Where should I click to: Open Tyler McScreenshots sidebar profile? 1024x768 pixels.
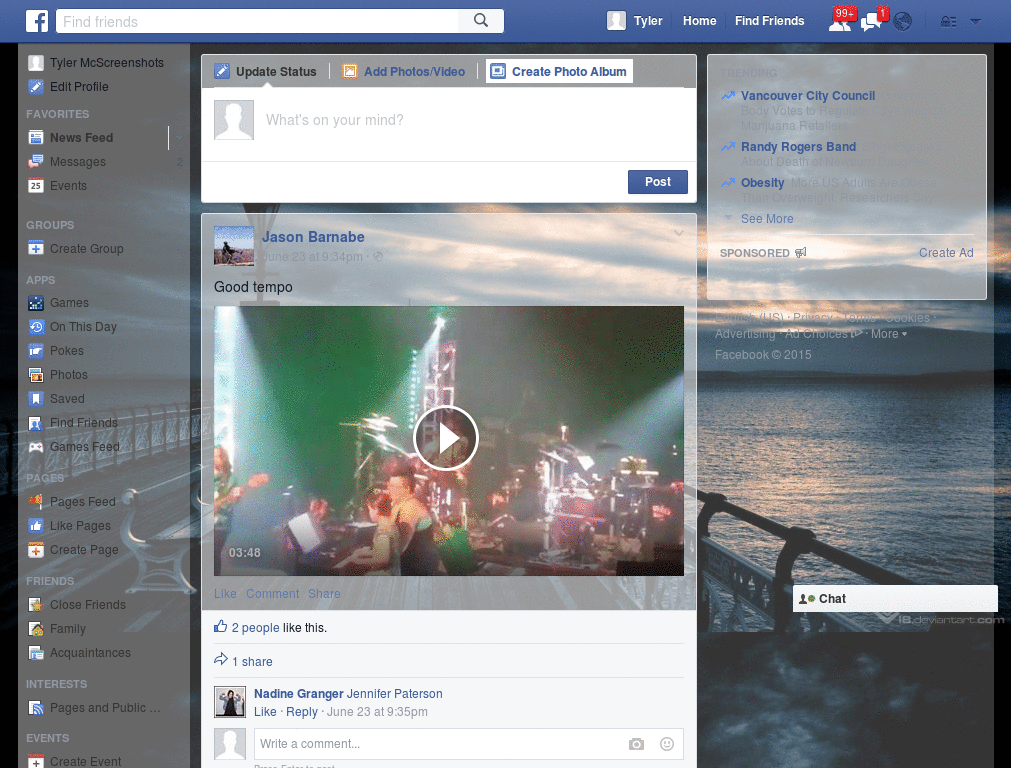[x=96, y=63]
